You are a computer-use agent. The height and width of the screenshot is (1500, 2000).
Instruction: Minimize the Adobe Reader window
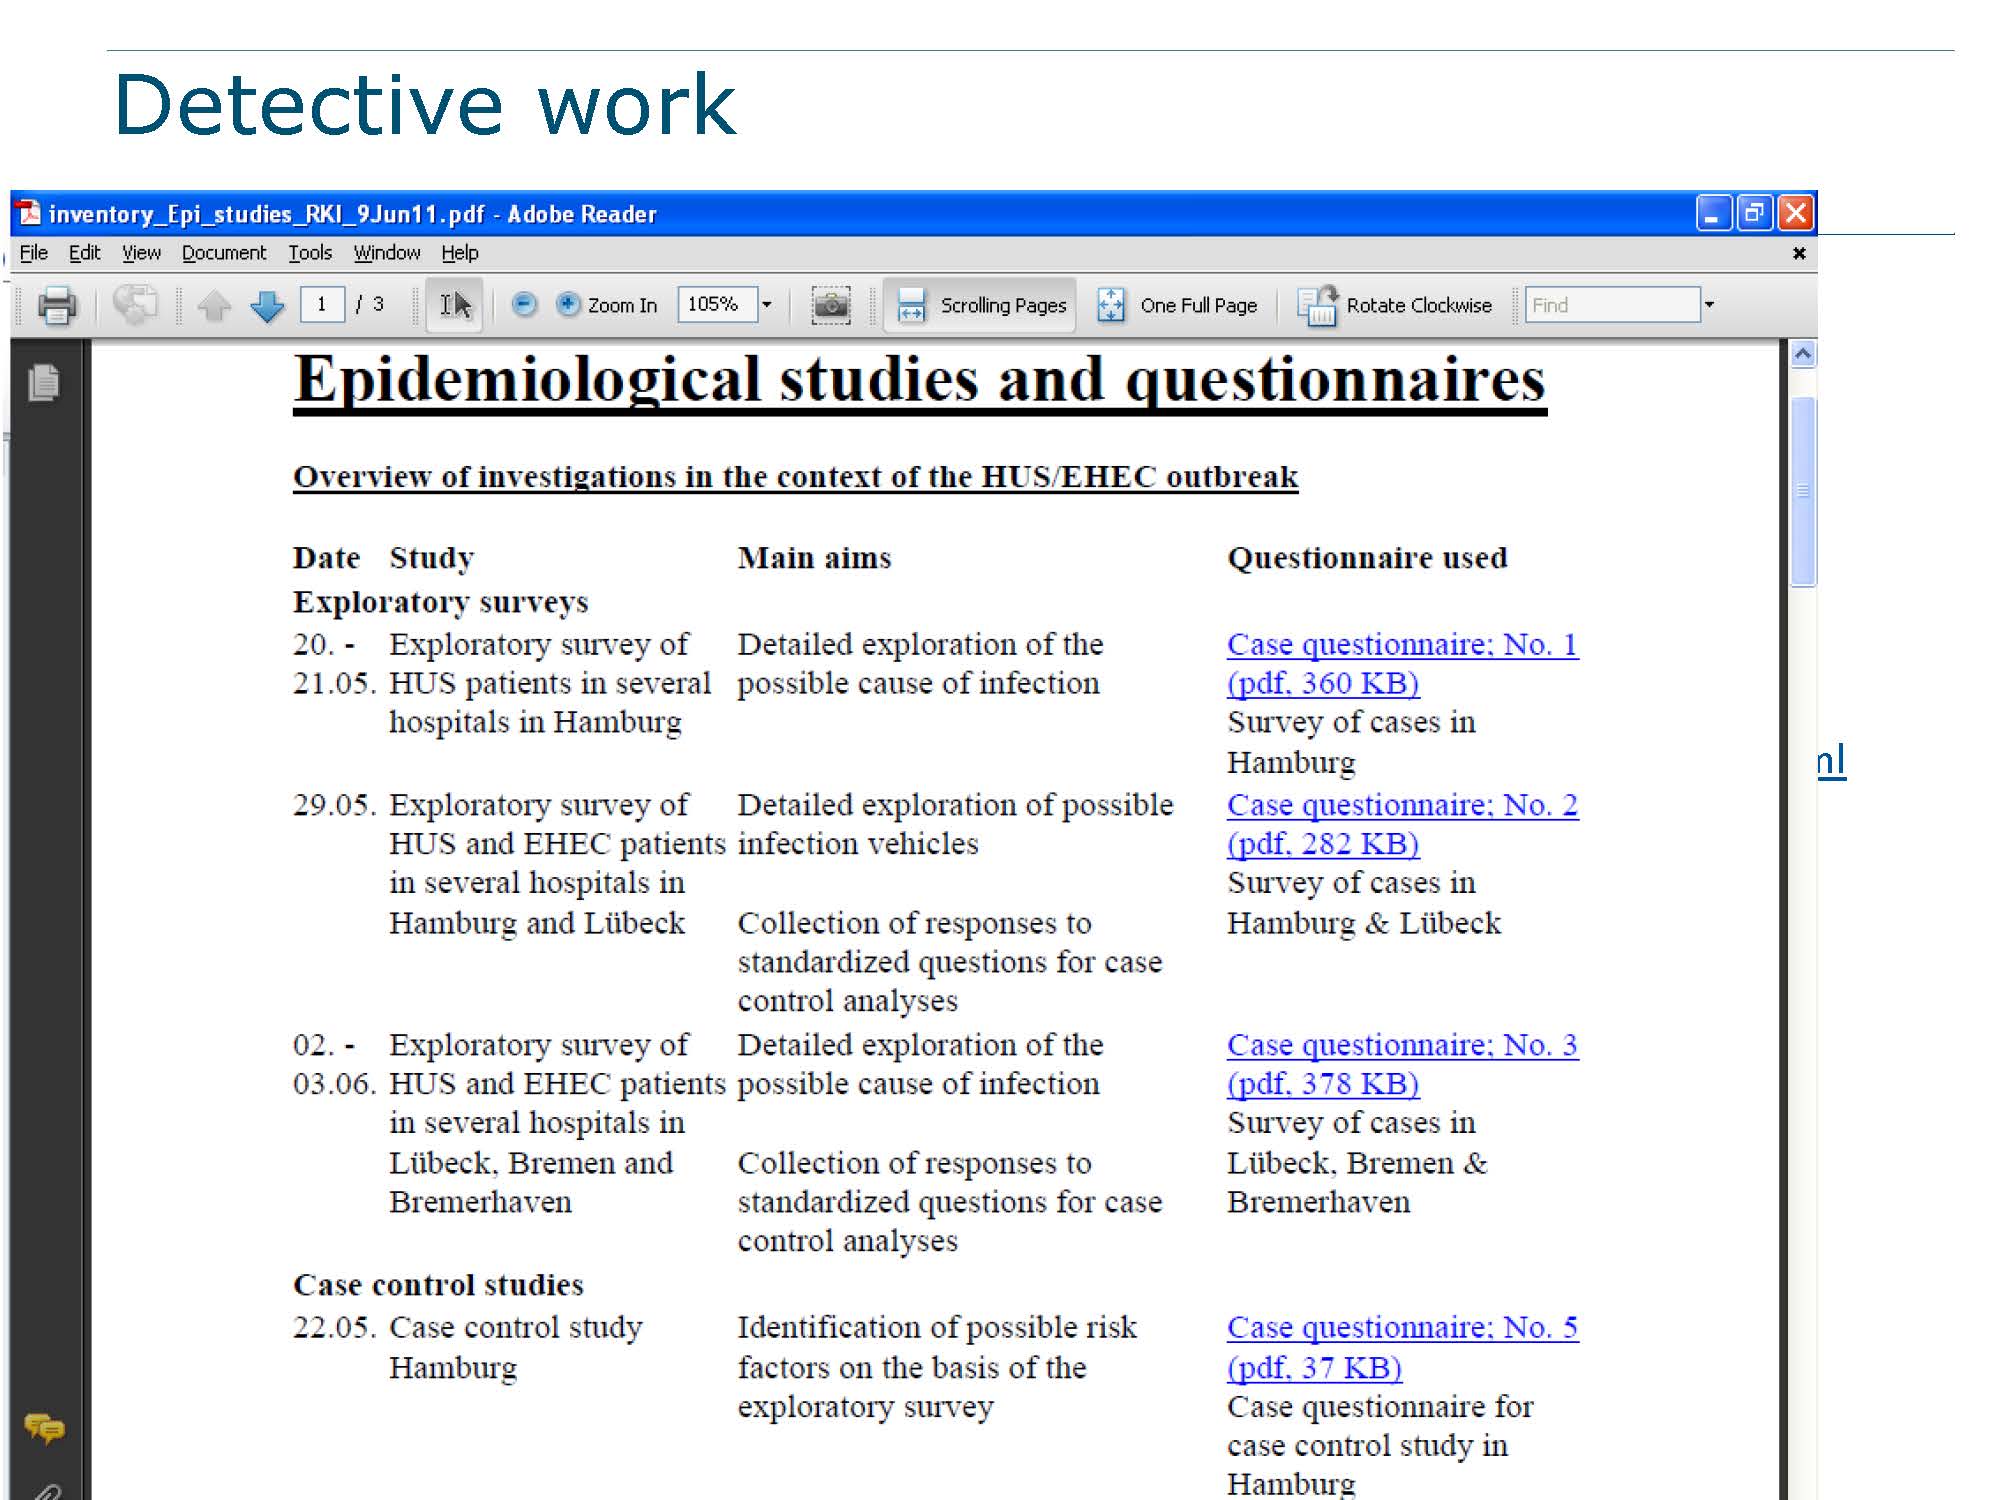click(x=1713, y=213)
